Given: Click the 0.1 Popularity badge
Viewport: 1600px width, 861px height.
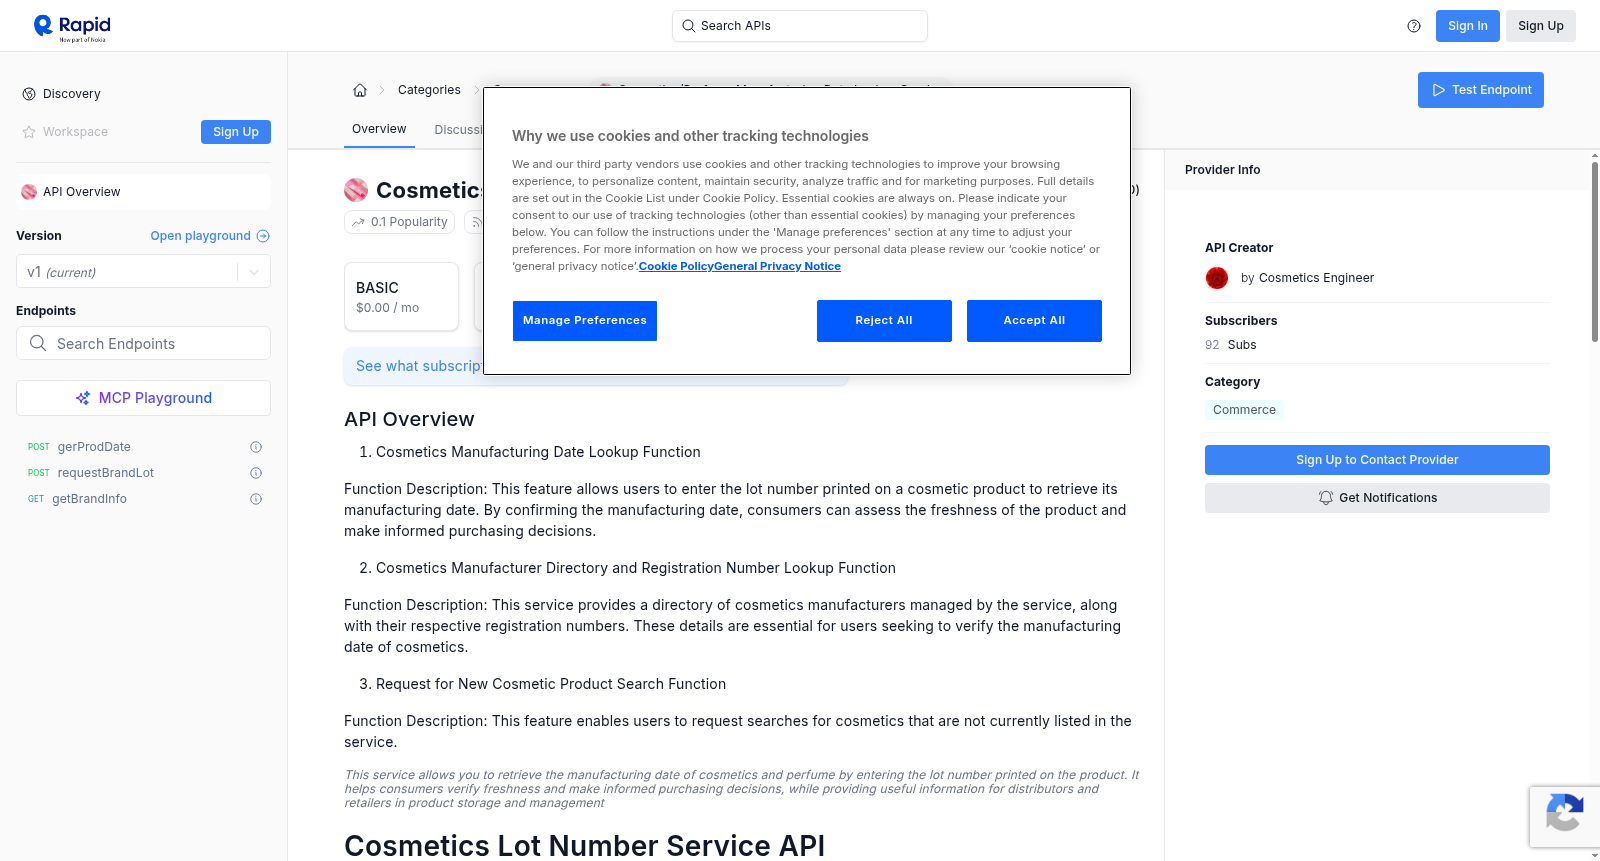Looking at the screenshot, I should tap(400, 222).
